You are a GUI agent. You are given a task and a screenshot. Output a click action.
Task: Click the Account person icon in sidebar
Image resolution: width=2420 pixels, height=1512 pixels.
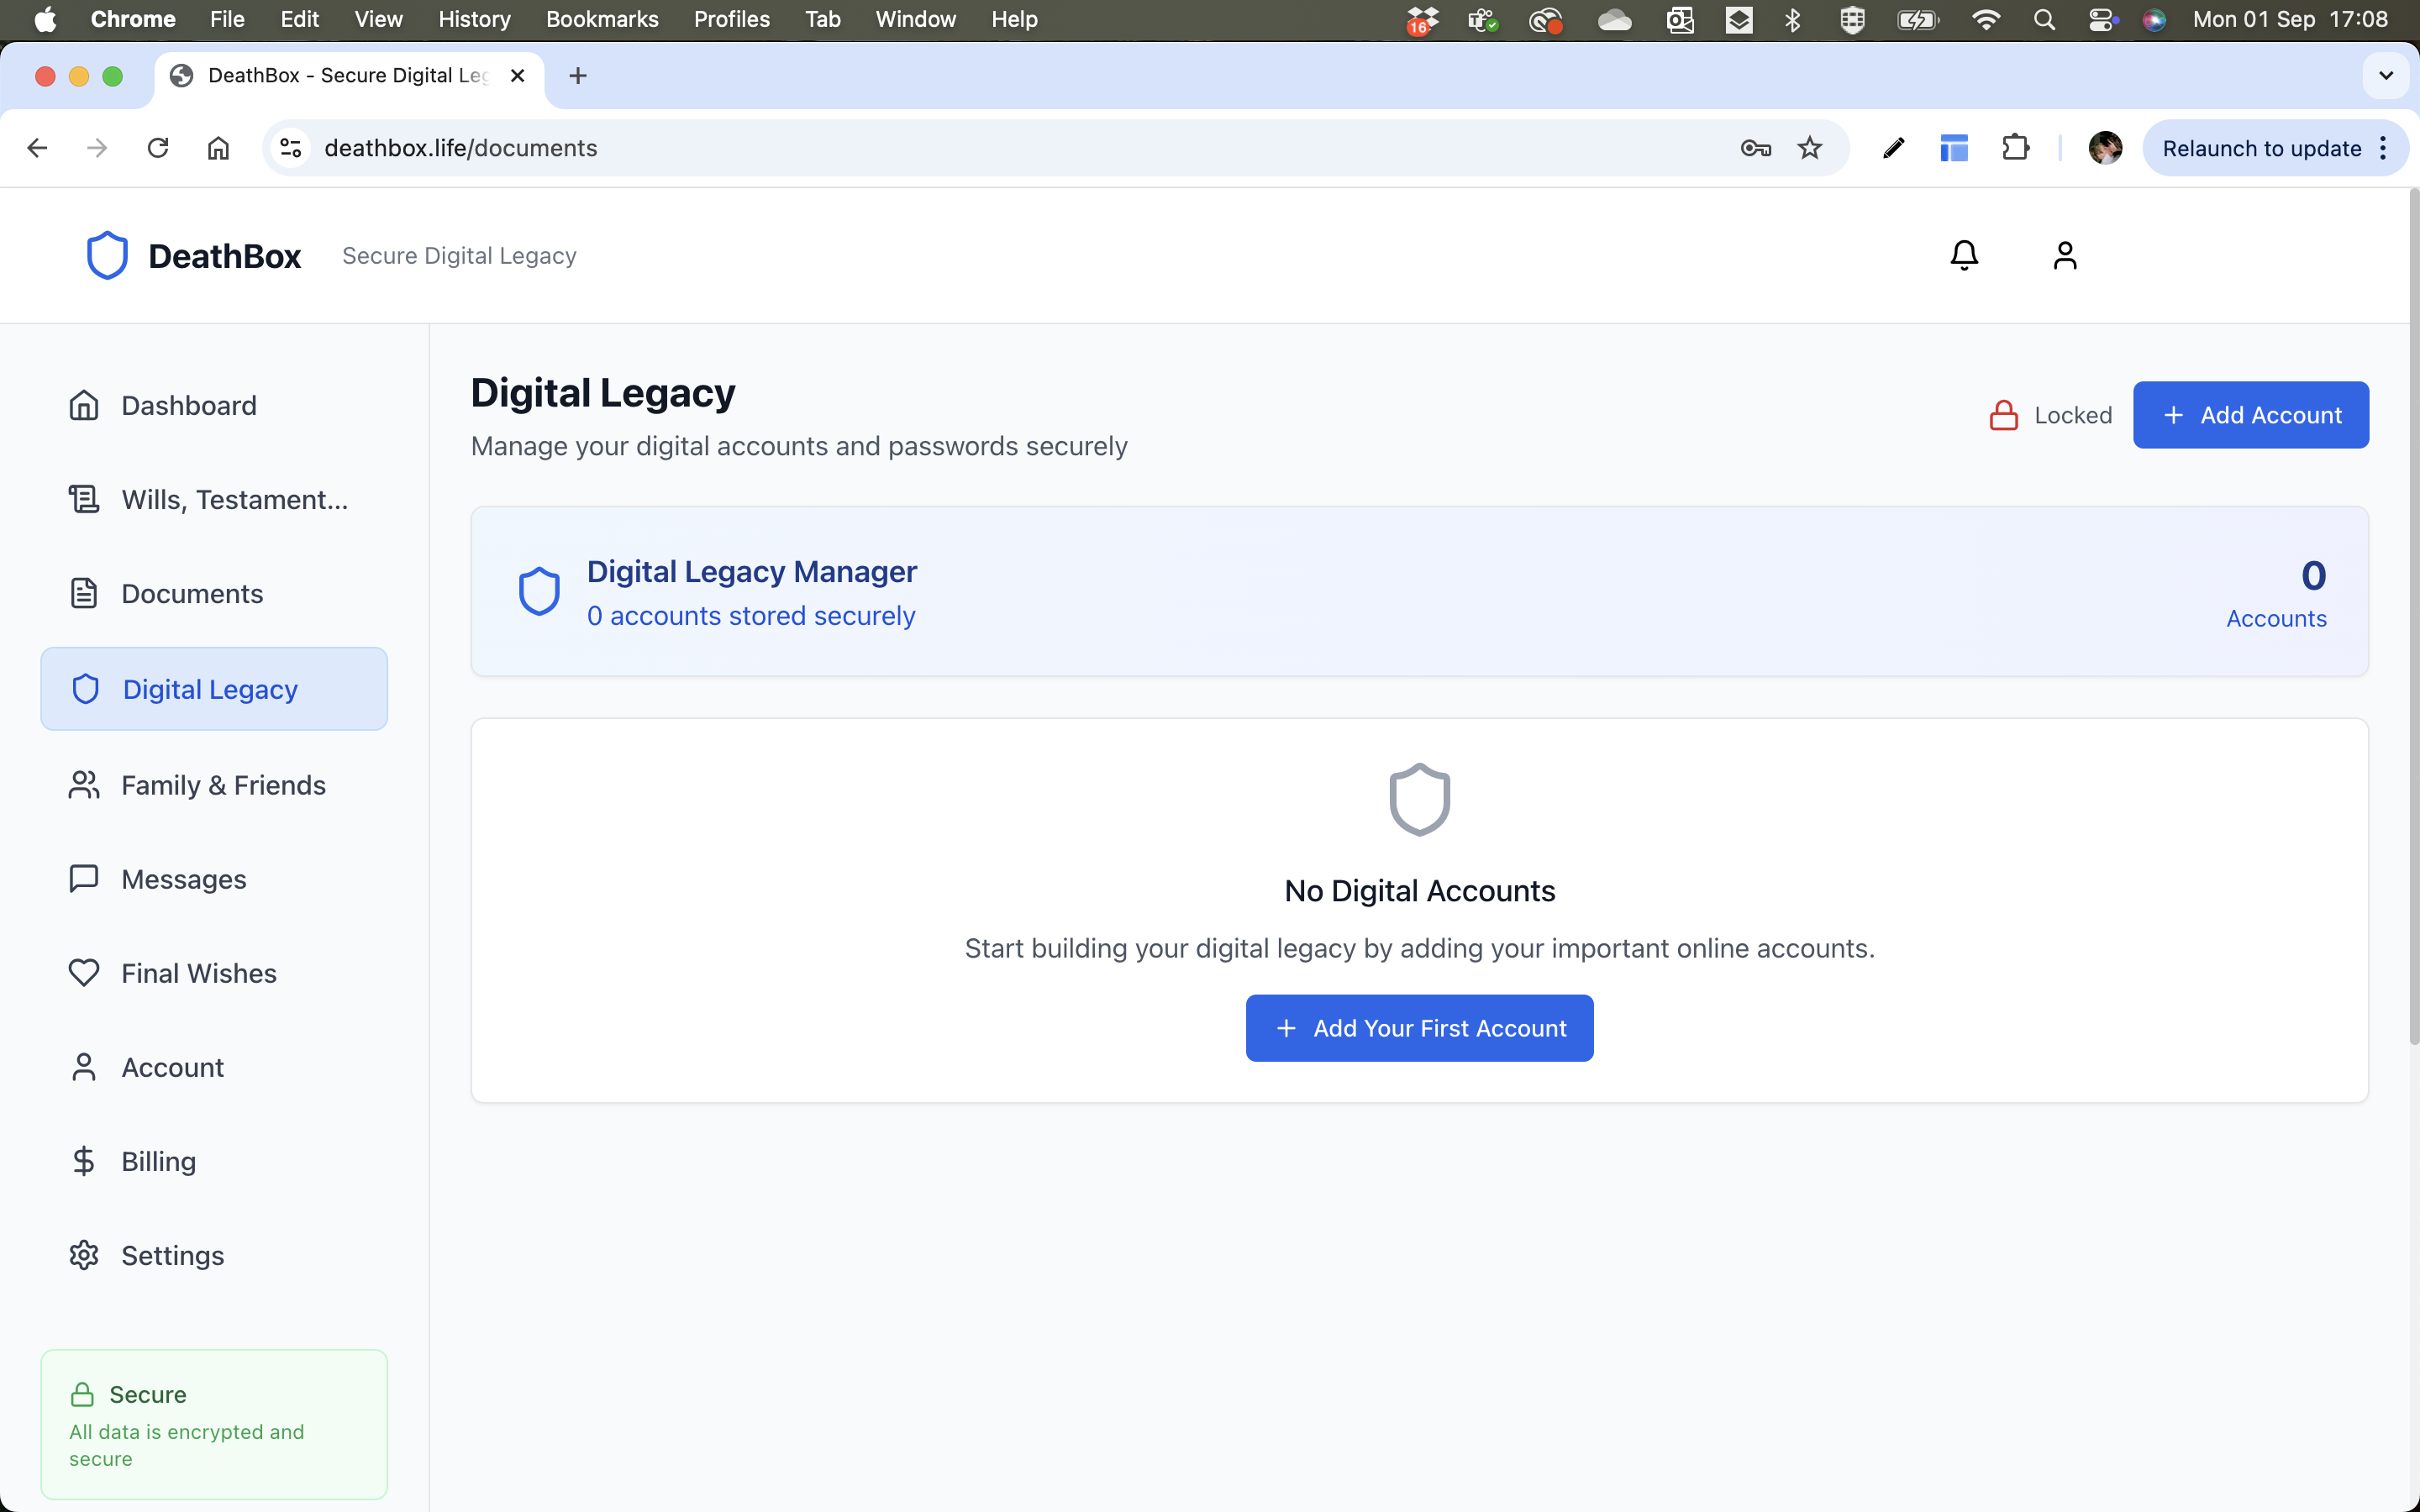(x=84, y=1067)
